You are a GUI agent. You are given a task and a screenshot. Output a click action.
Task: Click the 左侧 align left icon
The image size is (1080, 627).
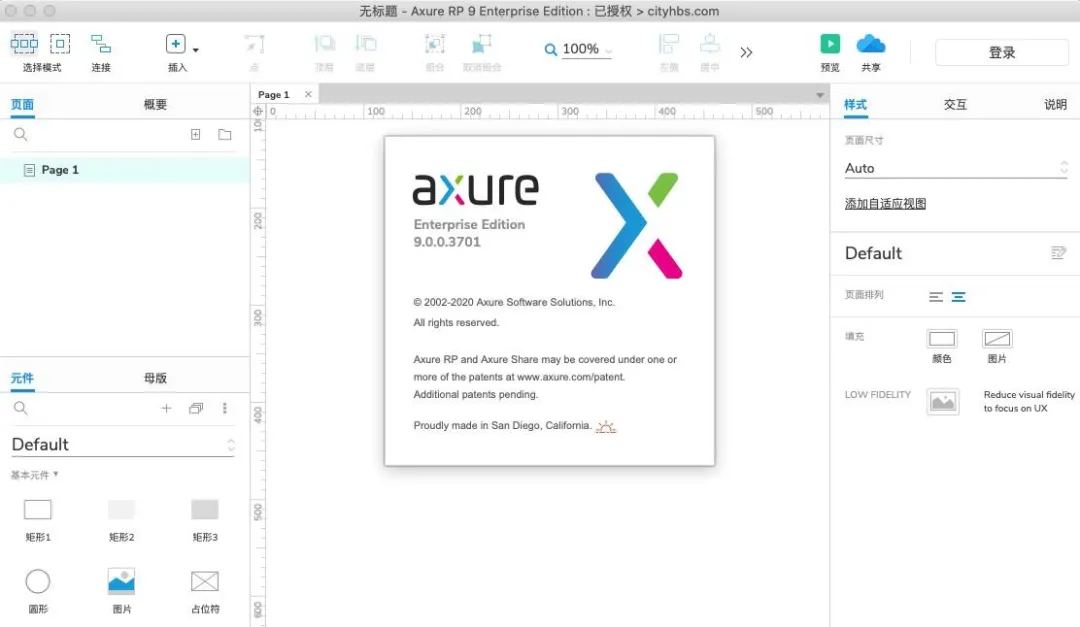coord(669,44)
